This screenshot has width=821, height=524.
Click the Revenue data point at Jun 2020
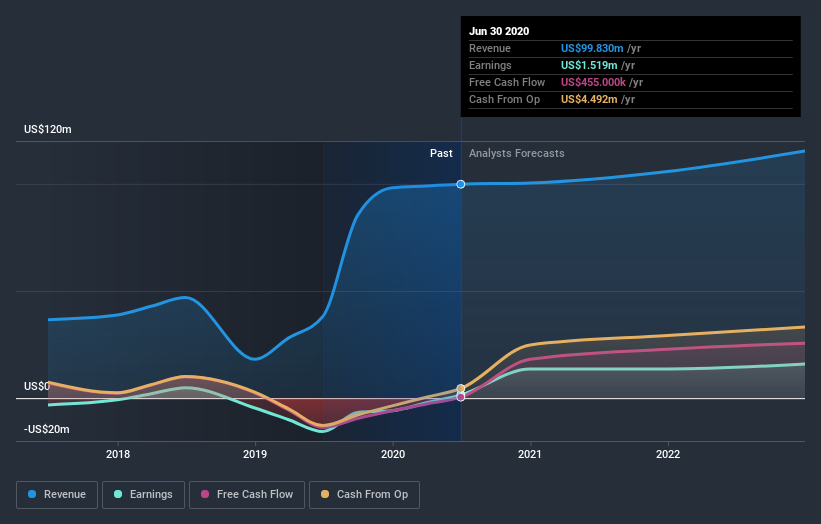tap(461, 184)
